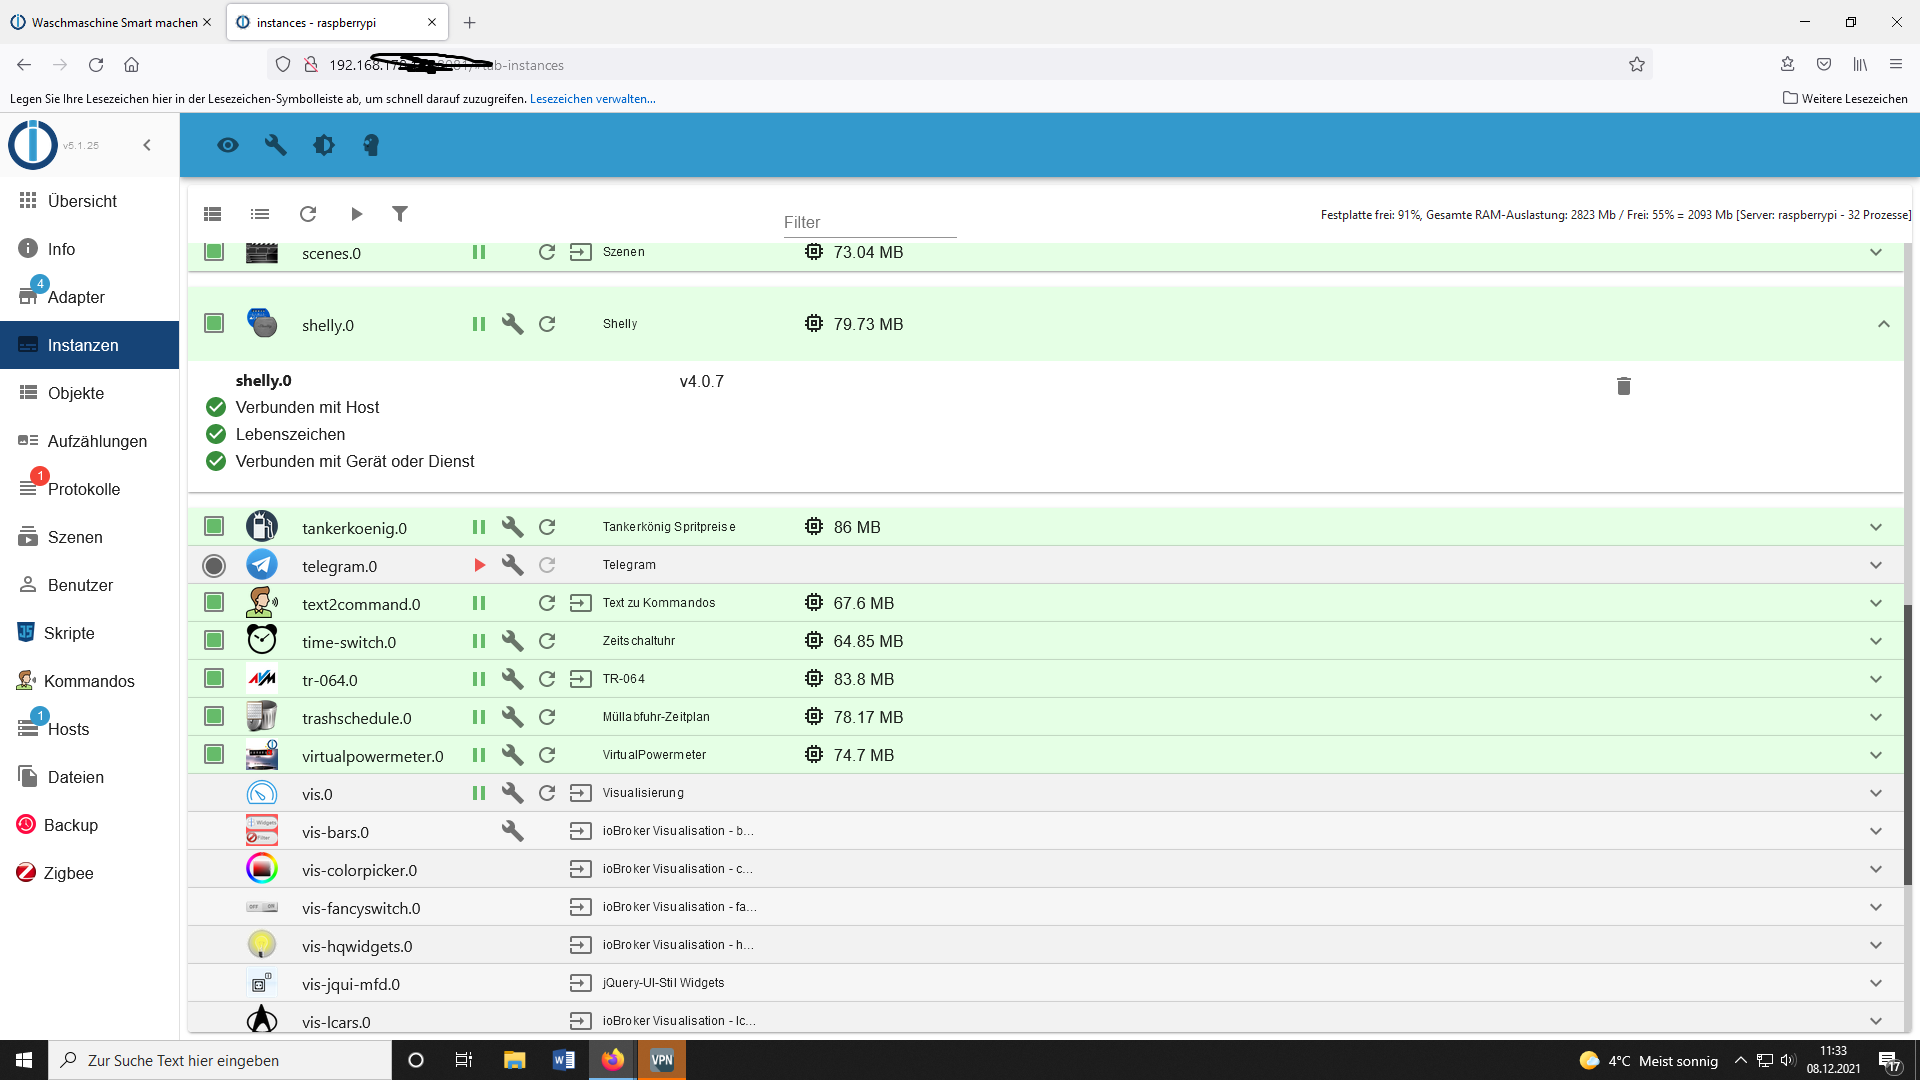The width and height of the screenshot is (1920, 1080).
Task: Open File Explorer from taskbar
Action: [515, 1060]
